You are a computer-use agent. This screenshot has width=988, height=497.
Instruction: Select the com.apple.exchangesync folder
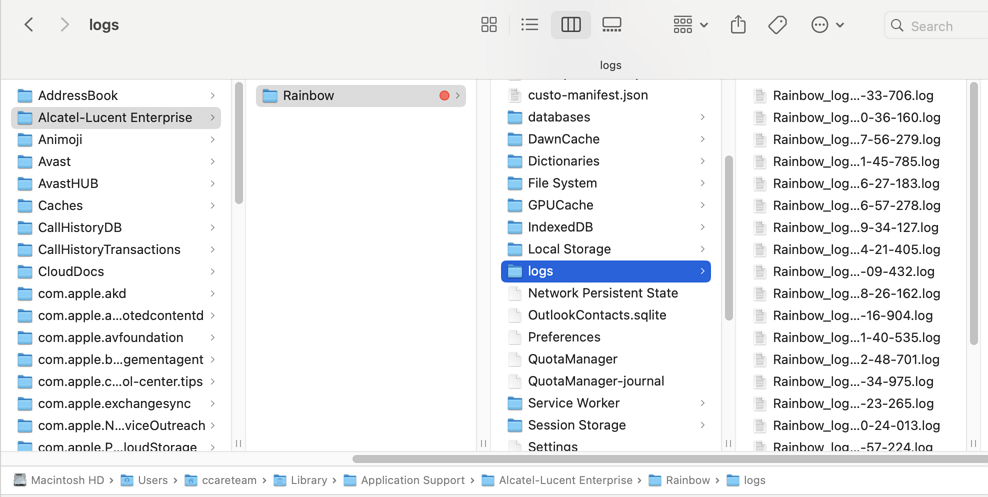[116, 404]
